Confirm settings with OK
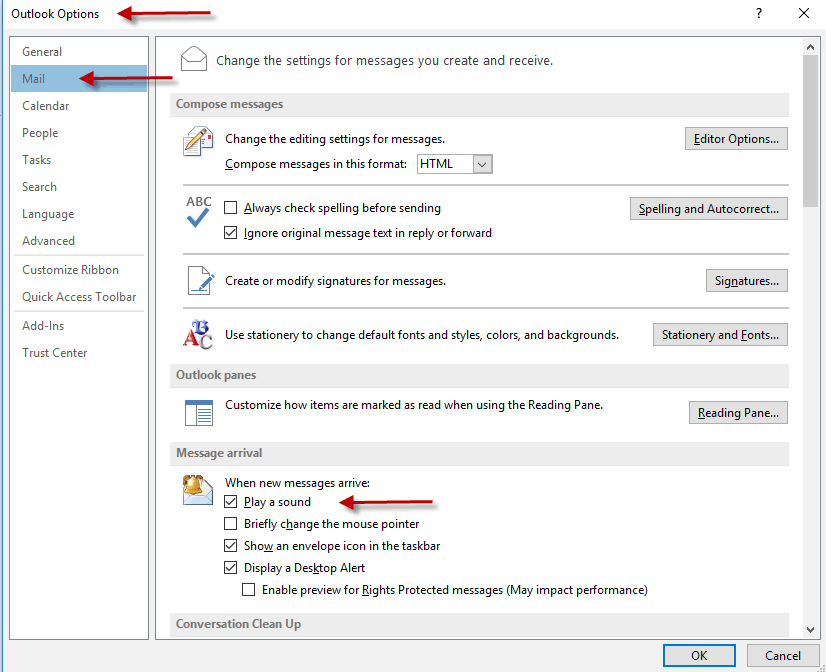The height and width of the screenshot is (672, 826). pyautogui.click(x=699, y=655)
